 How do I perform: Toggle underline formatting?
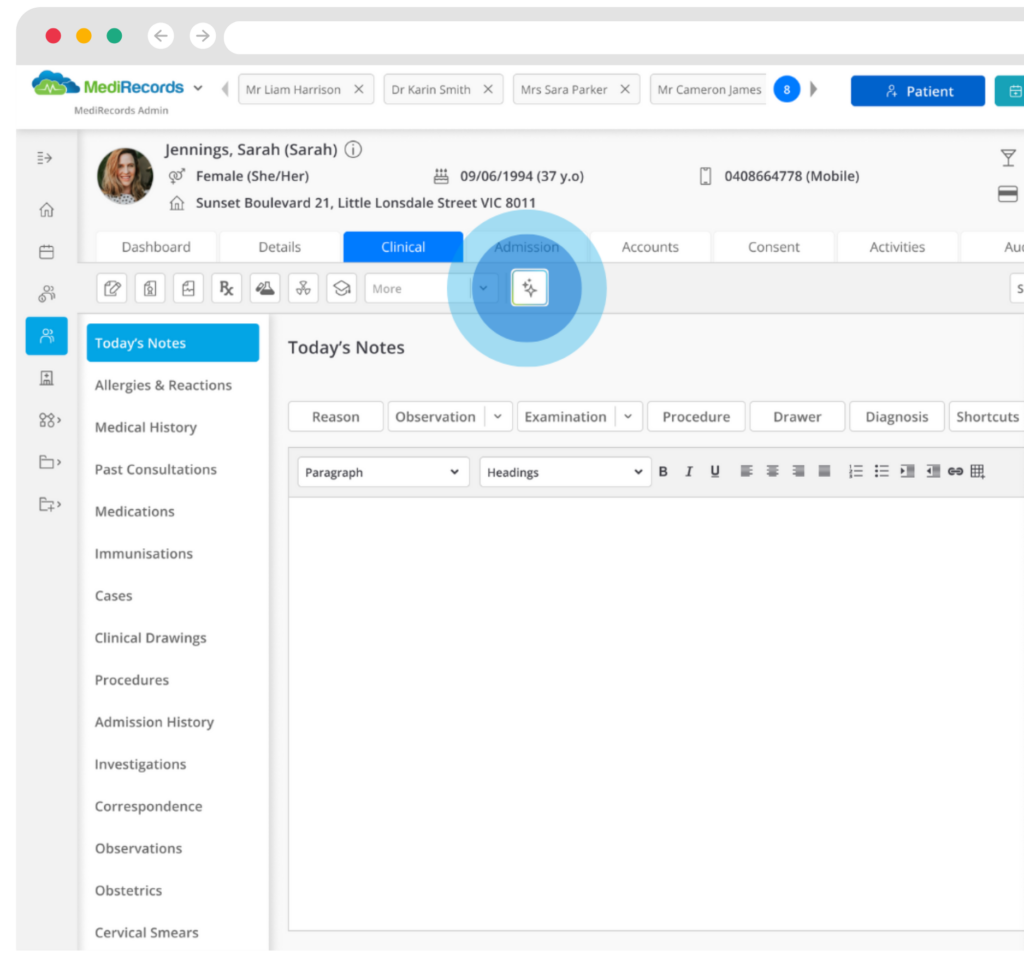point(714,472)
